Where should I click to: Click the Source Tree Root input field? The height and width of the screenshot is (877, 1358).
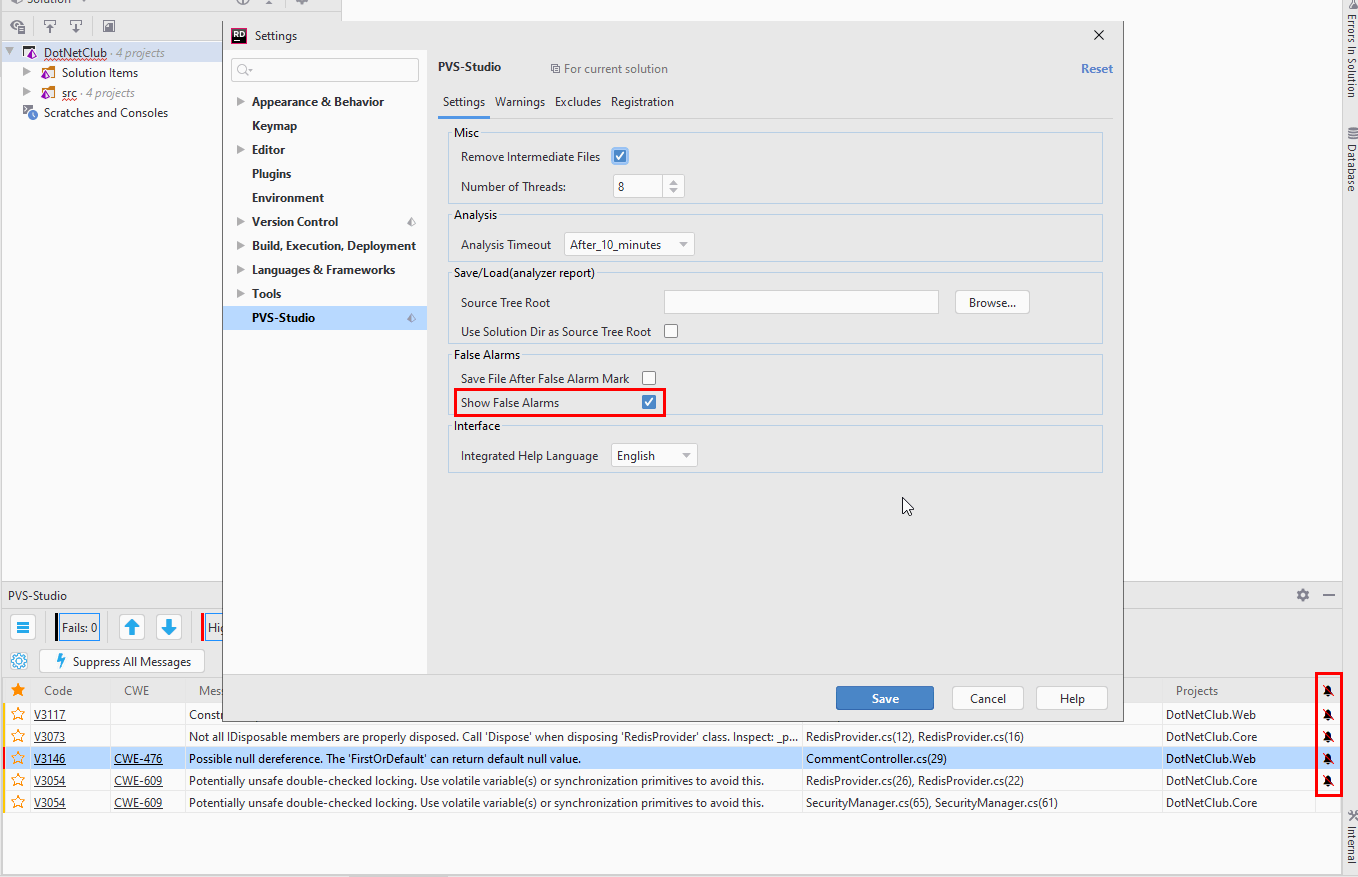coord(801,302)
